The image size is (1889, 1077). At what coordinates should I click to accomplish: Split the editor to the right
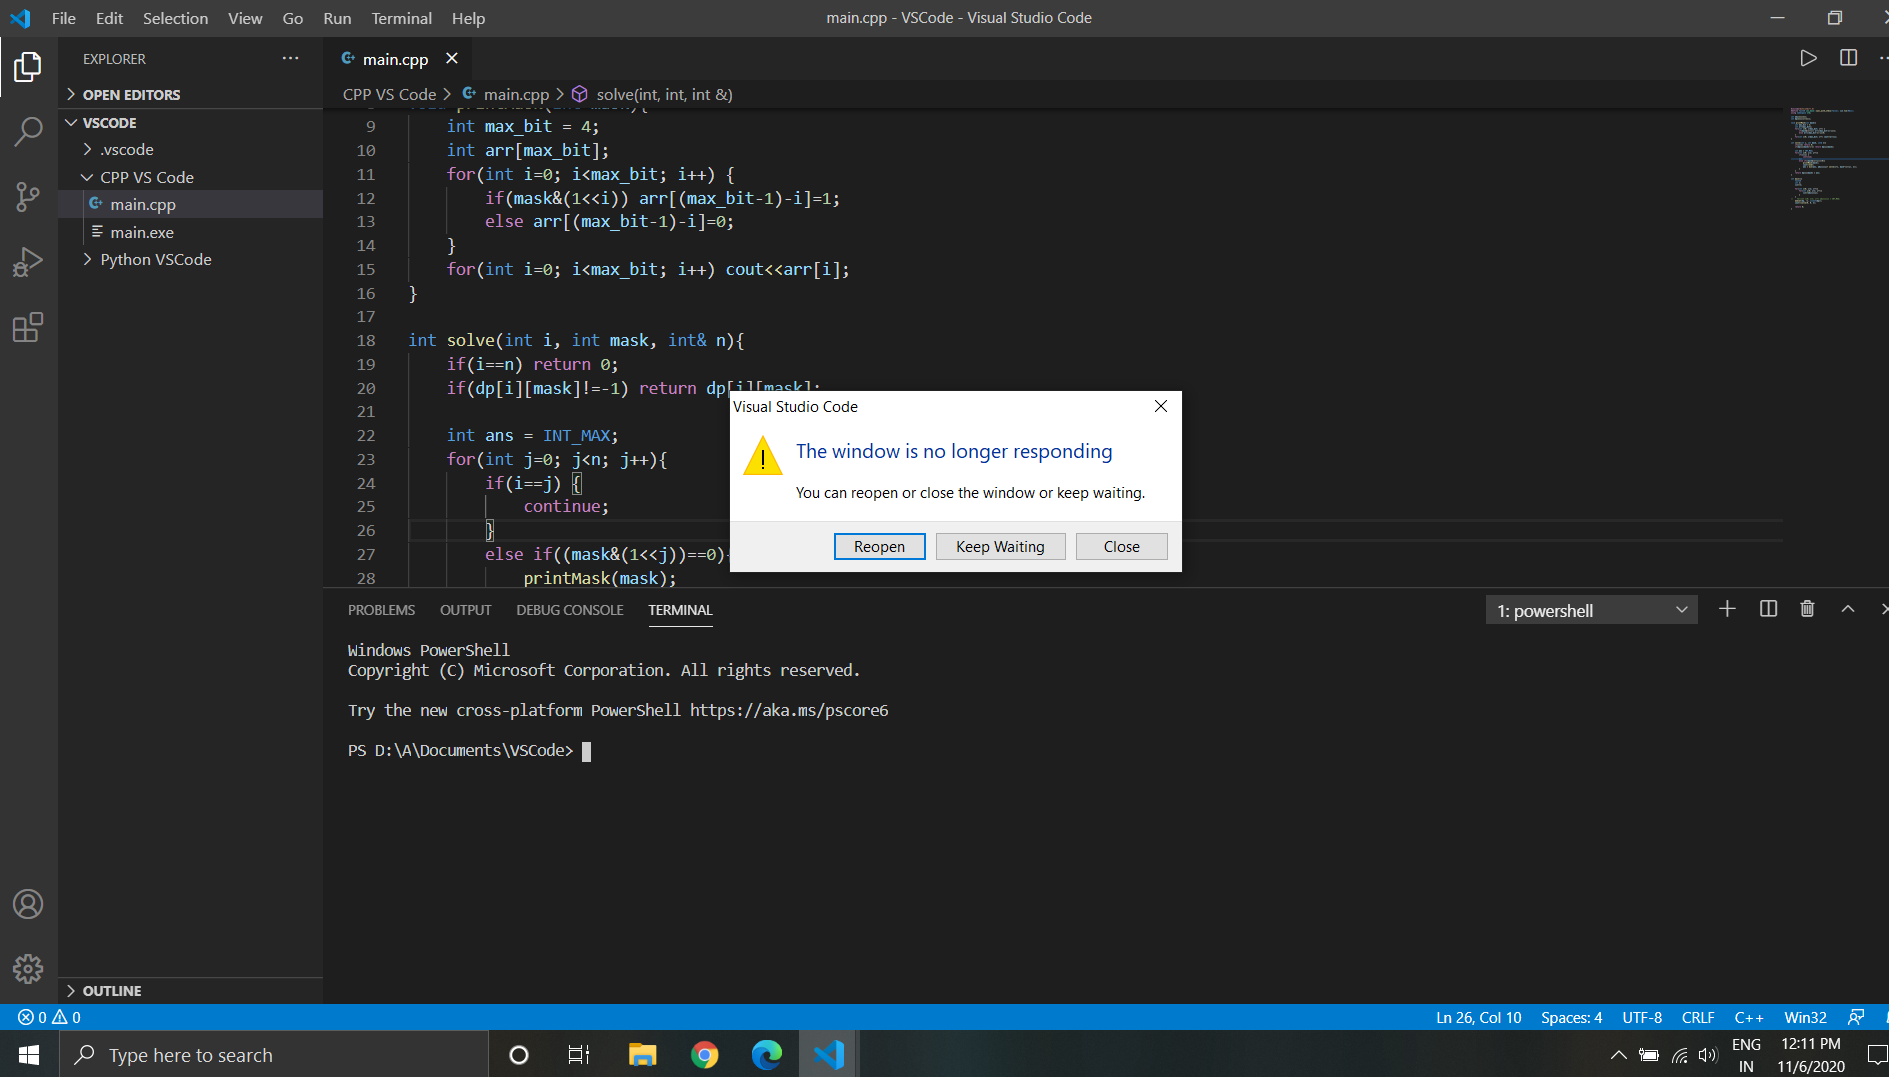tap(1848, 58)
